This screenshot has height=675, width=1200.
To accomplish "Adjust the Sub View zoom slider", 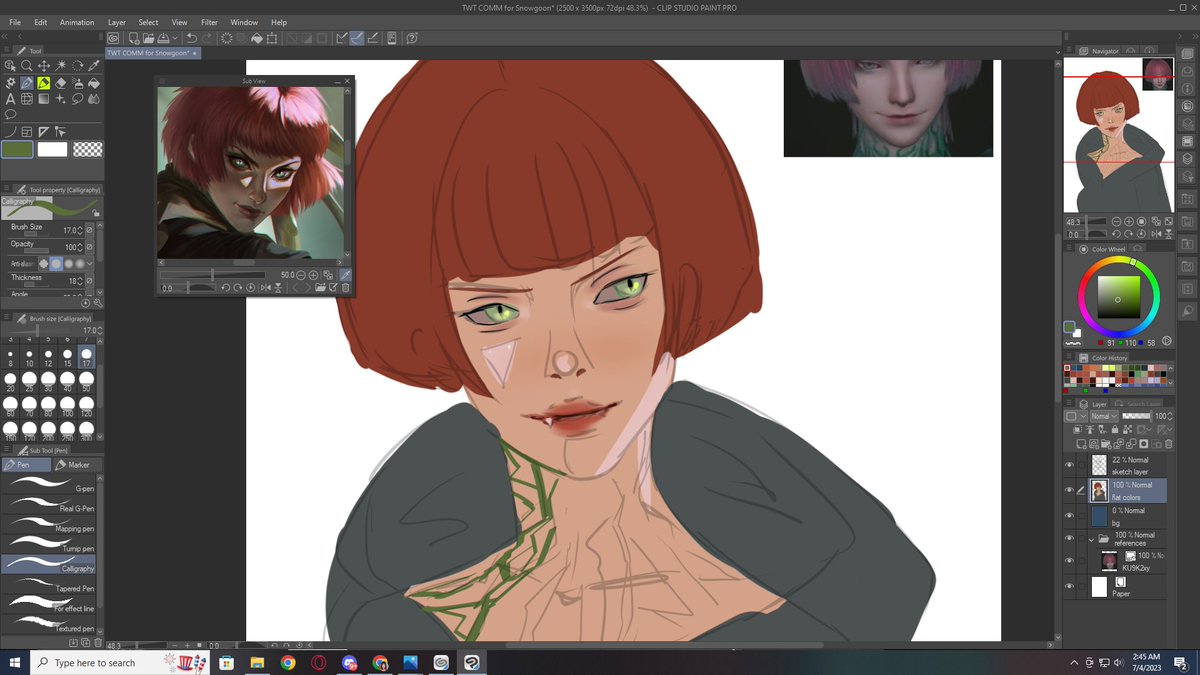I will (x=212, y=275).
